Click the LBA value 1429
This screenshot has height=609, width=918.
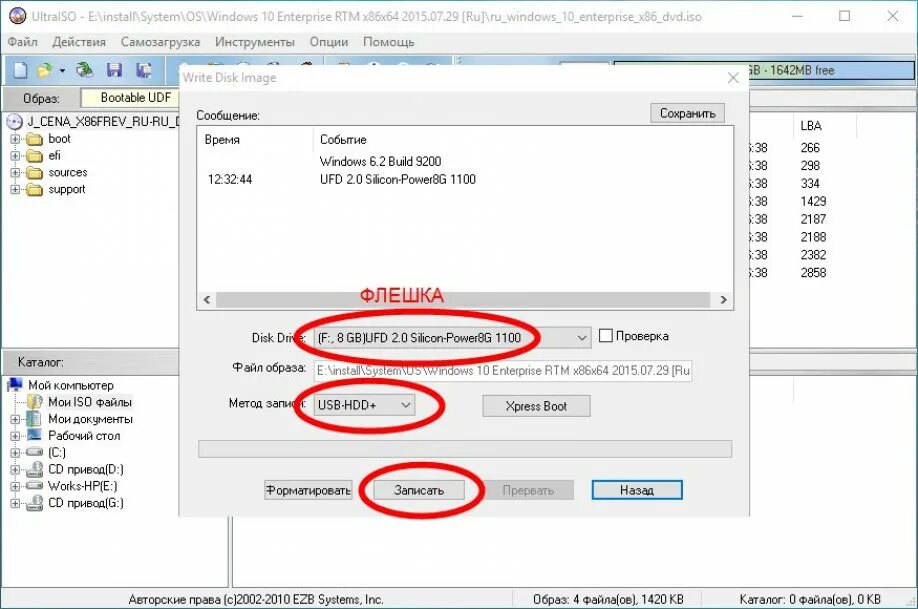813,201
